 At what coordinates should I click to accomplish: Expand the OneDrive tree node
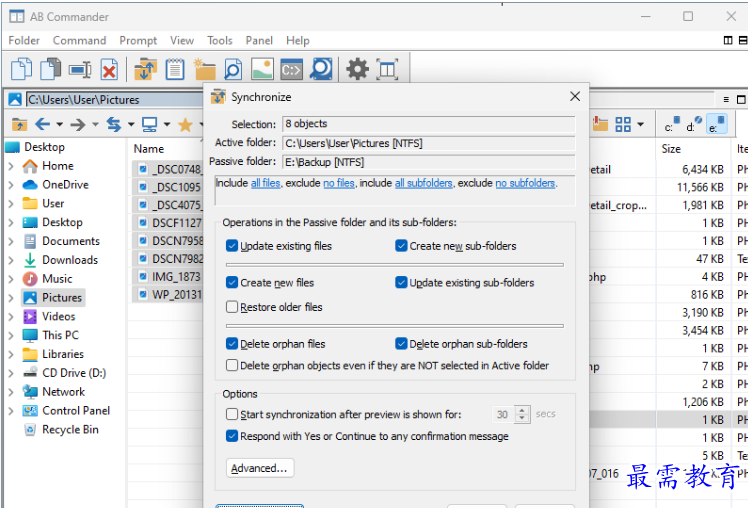[x=11, y=185]
